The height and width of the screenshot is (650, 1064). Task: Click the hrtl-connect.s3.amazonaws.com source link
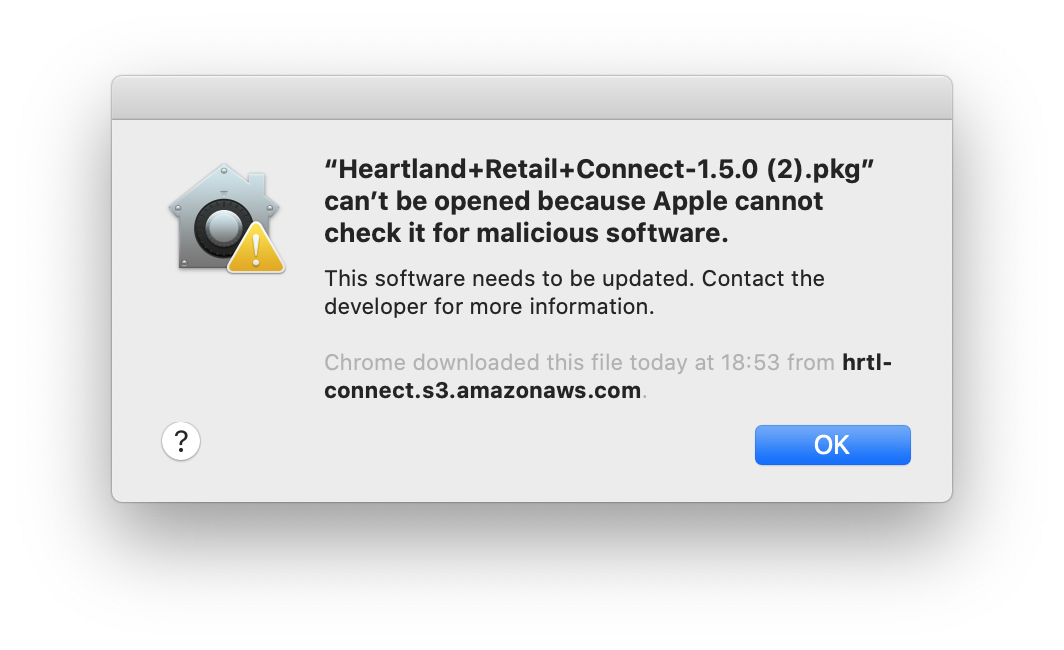click(x=482, y=390)
